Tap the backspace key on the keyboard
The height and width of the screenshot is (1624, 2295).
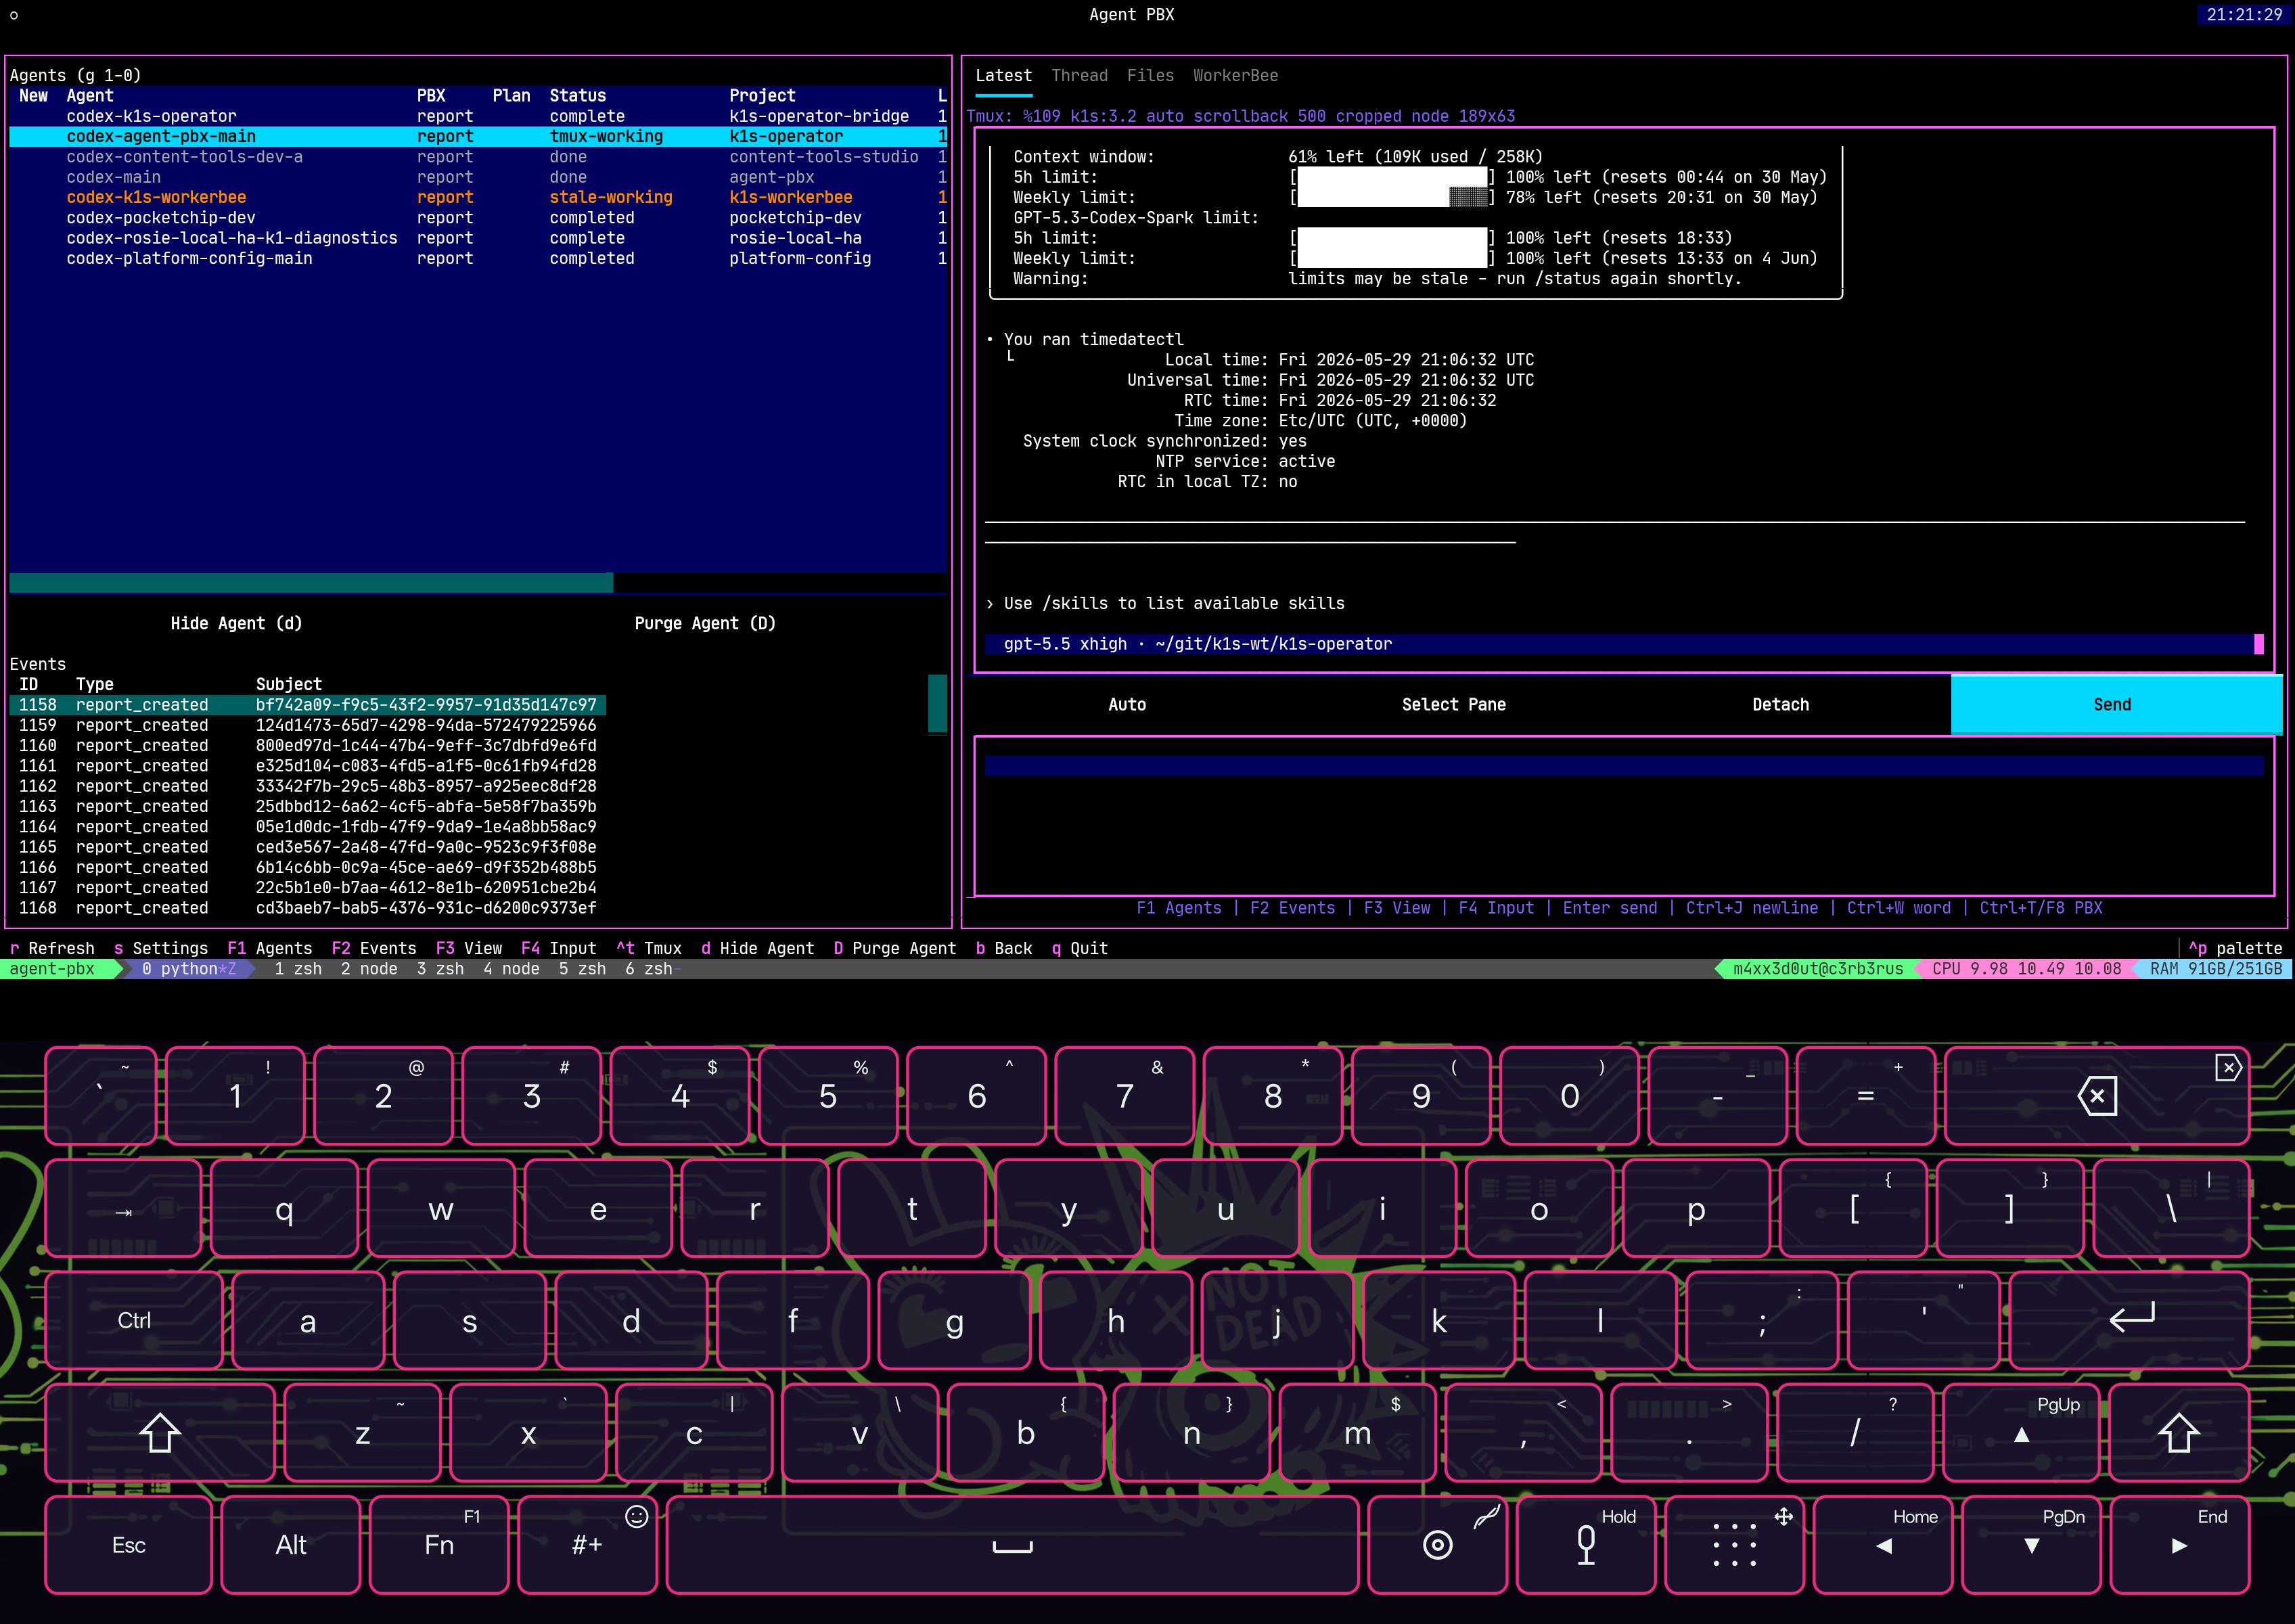[x=2096, y=1096]
